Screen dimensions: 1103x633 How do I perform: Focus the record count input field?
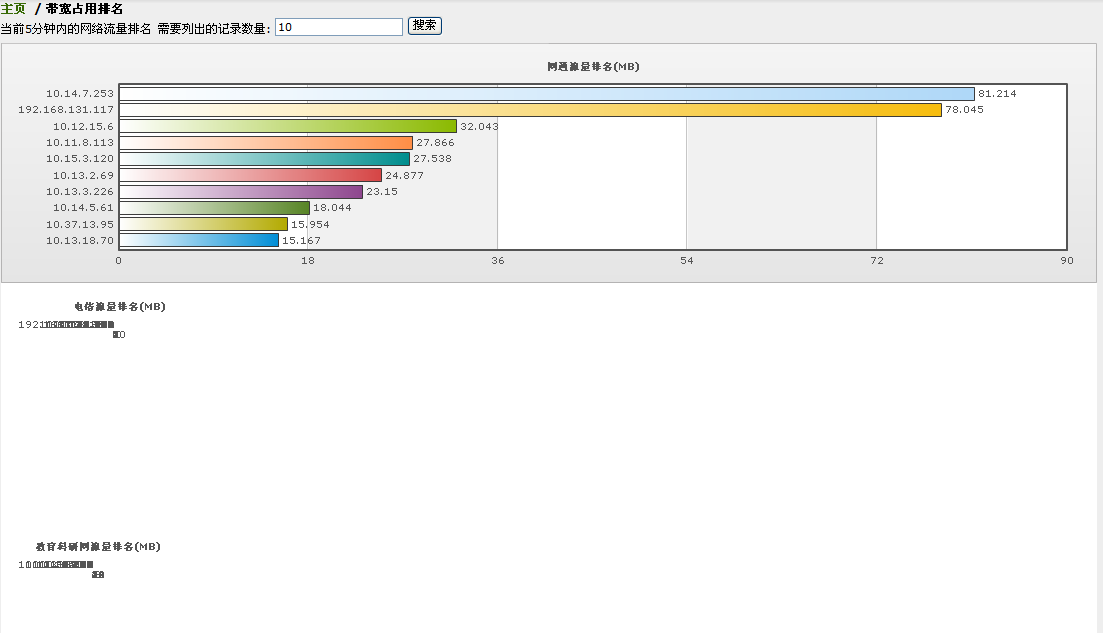click(x=338, y=27)
